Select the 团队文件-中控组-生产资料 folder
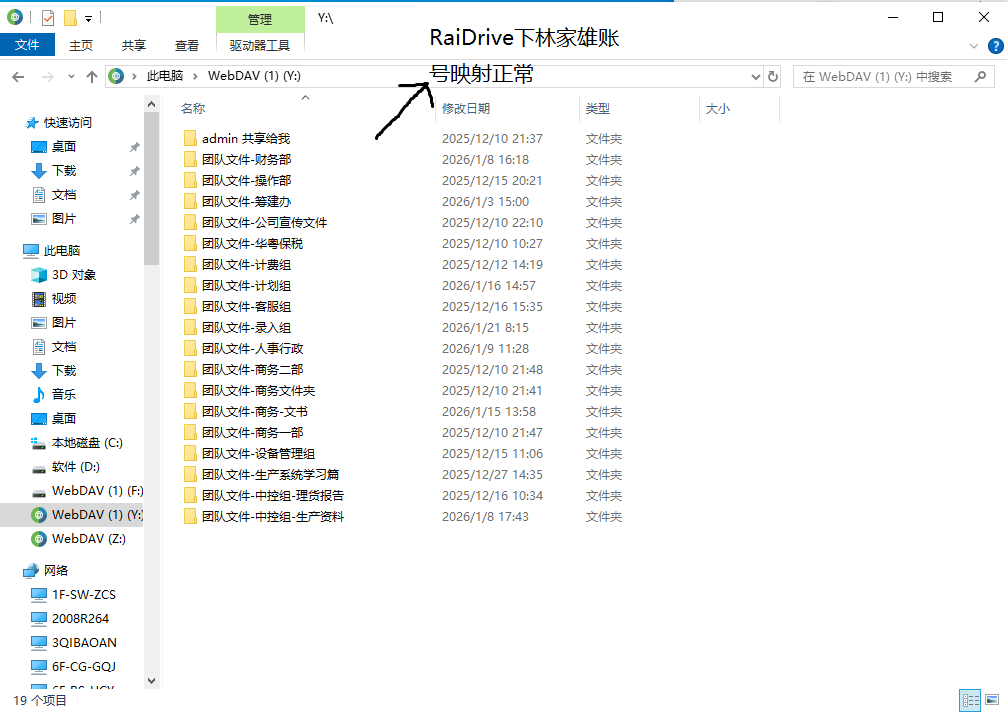 pyautogui.click(x=273, y=517)
